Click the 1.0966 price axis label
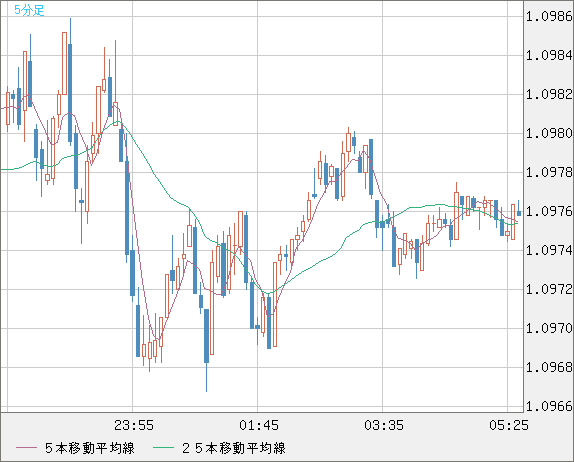The image size is (574, 462). (549, 406)
